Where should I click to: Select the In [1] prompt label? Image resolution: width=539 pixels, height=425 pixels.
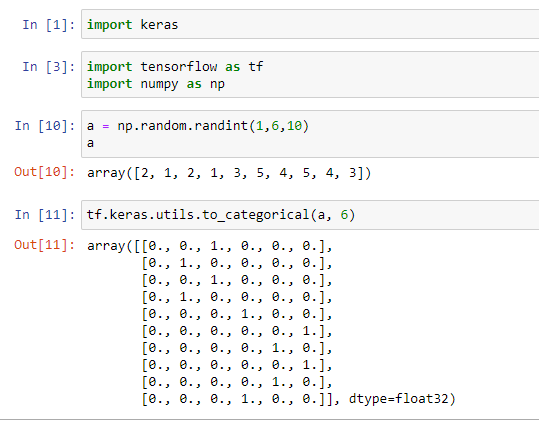(48, 25)
